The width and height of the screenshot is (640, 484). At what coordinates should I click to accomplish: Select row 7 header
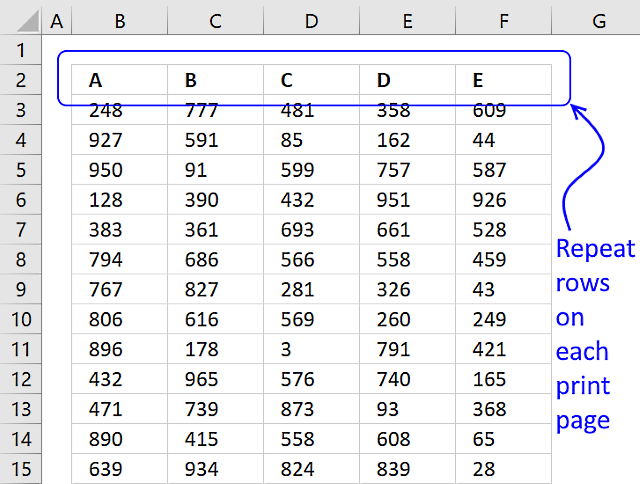(x=21, y=229)
